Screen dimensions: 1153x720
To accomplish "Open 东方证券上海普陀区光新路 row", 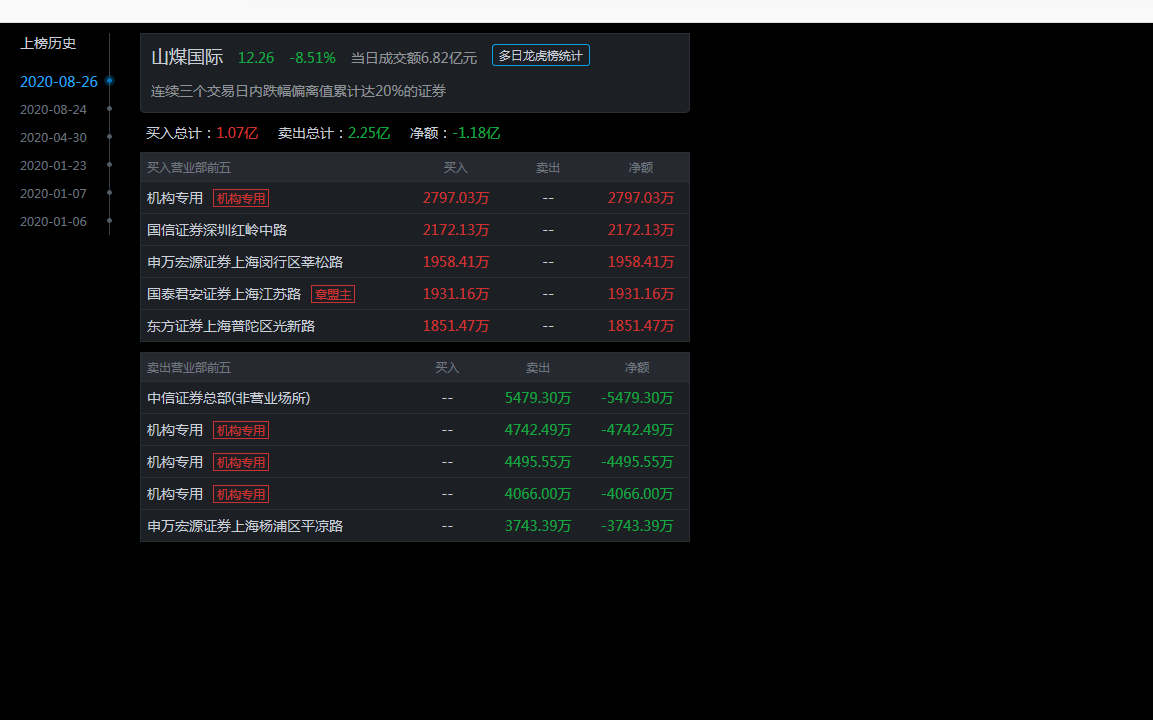I will (x=415, y=326).
